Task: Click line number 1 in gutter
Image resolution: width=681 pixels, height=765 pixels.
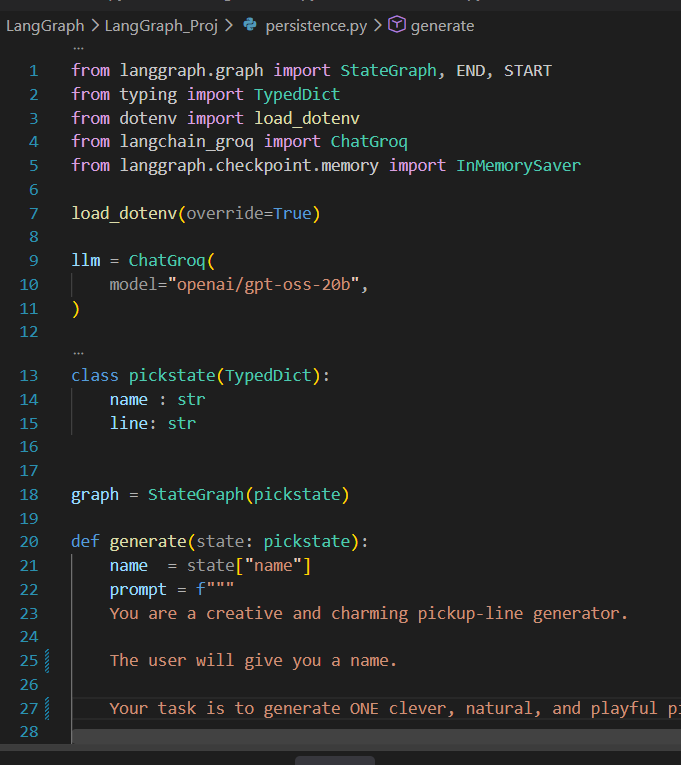Action: [34, 71]
